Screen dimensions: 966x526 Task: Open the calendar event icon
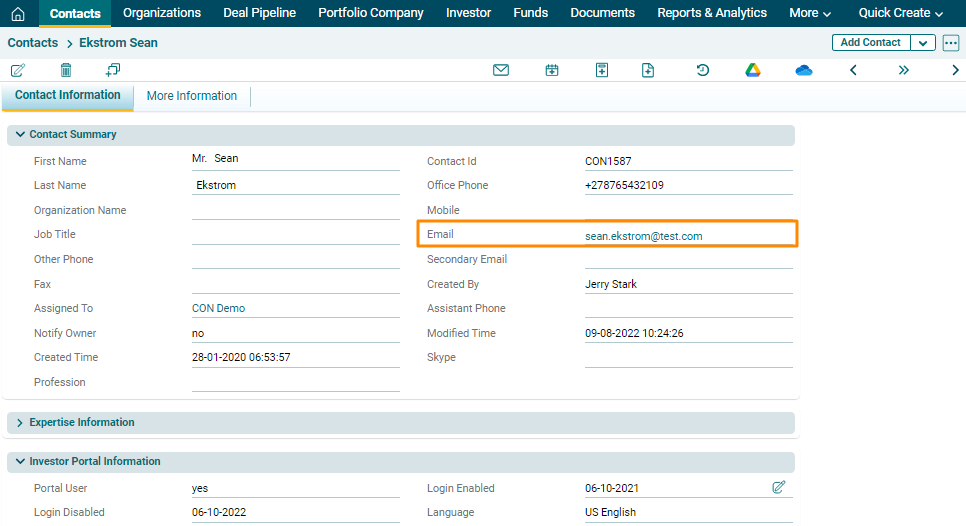pyautogui.click(x=552, y=70)
